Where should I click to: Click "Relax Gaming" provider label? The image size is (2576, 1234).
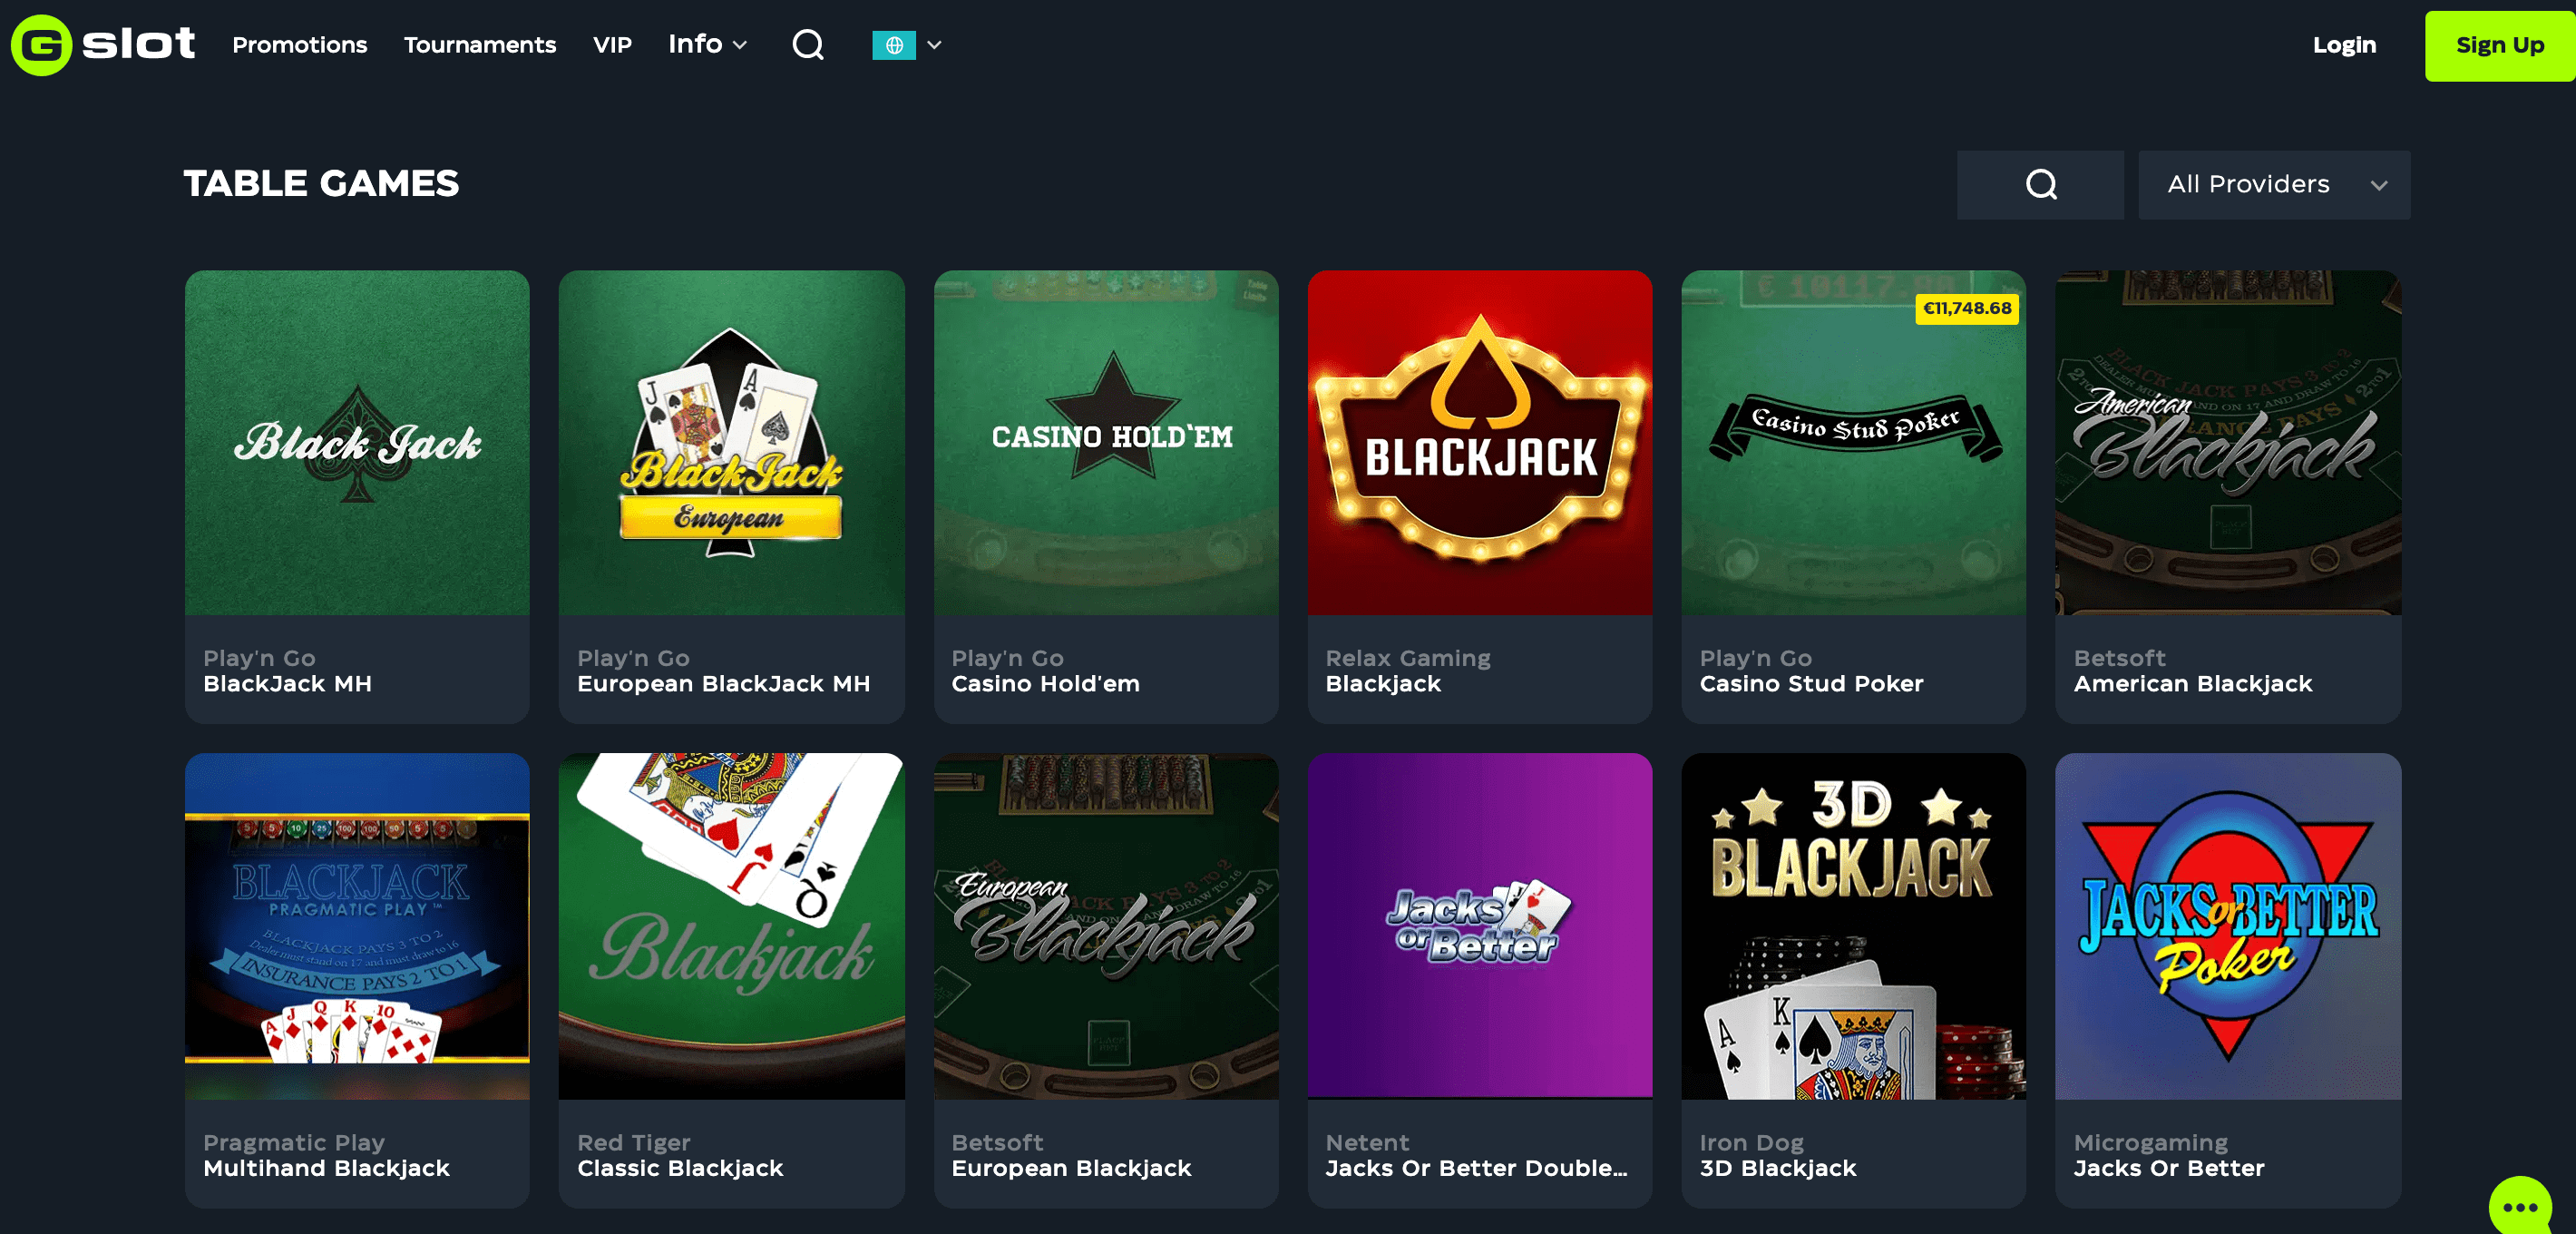click(1408, 658)
